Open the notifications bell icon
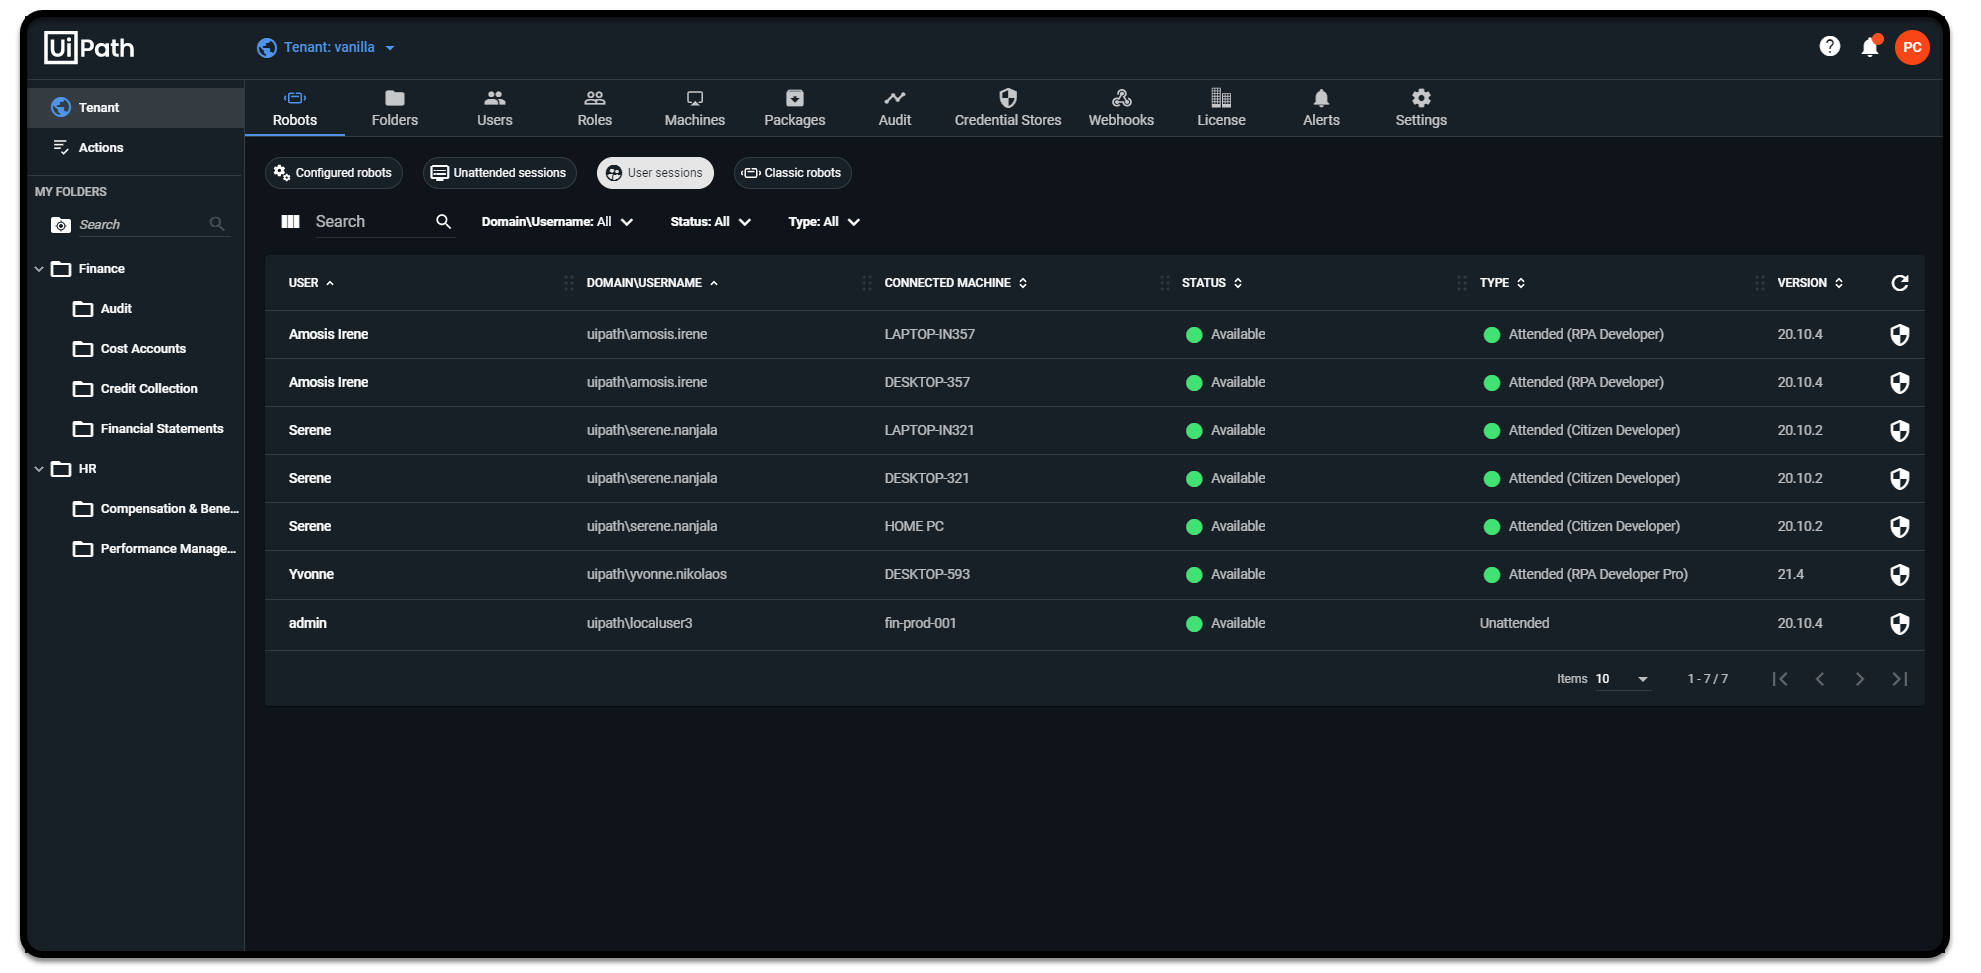This screenshot has width=1981, height=973. pyautogui.click(x=1869, y=46)
